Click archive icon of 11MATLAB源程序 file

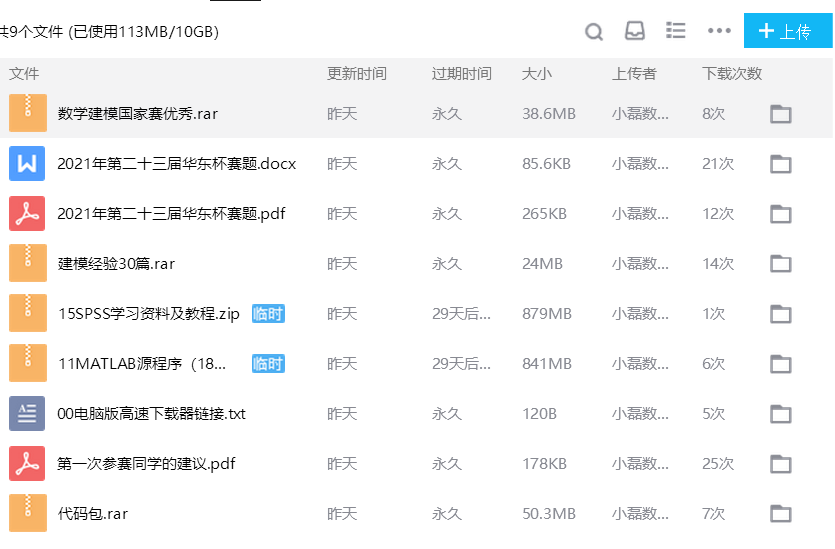tap(28, 363)
